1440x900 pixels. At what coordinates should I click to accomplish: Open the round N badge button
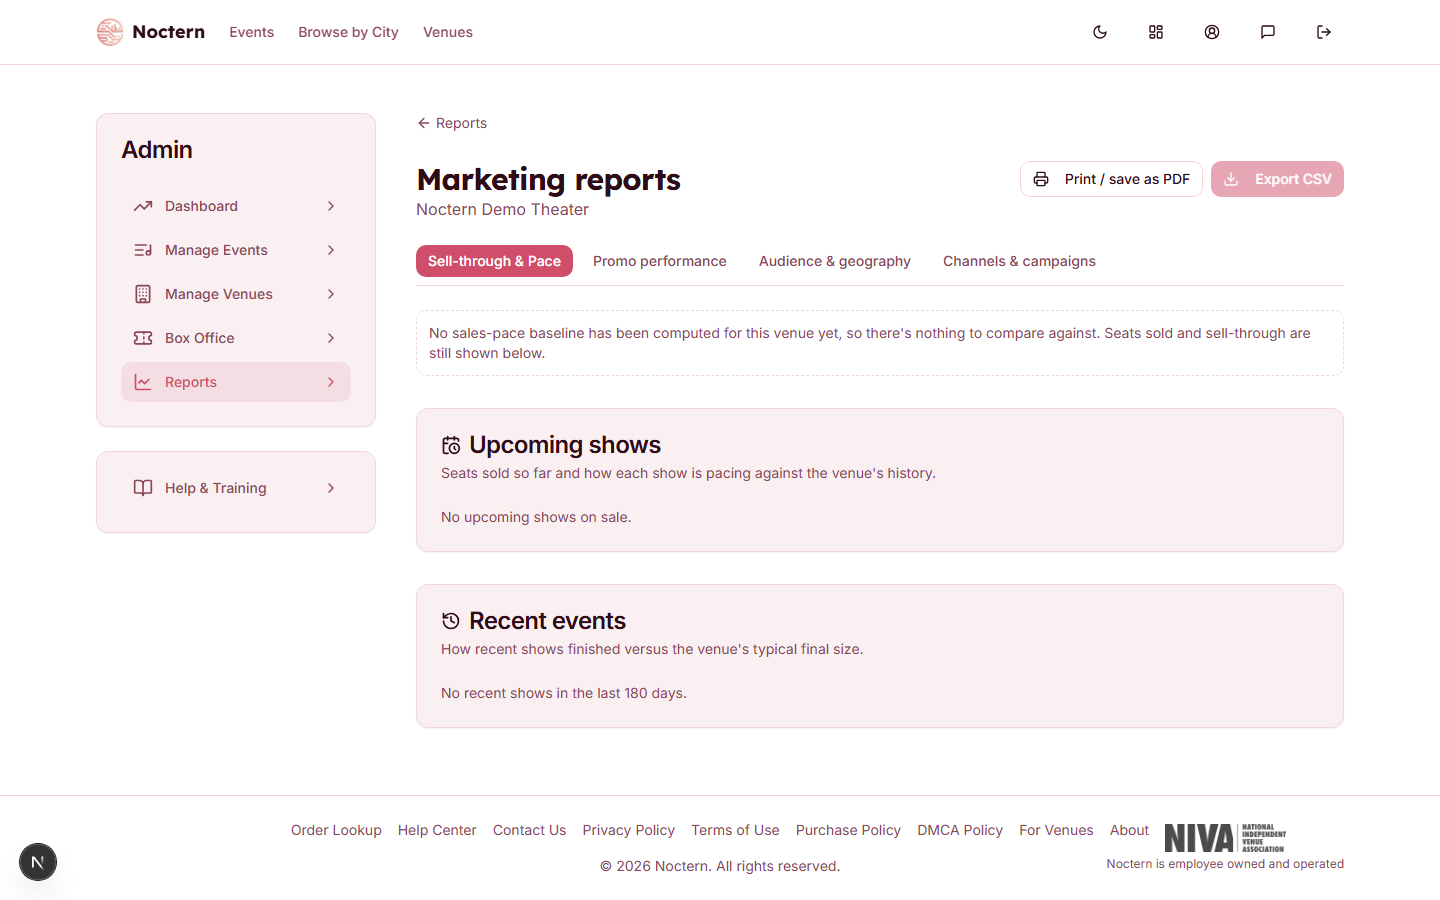coord(38,862)
